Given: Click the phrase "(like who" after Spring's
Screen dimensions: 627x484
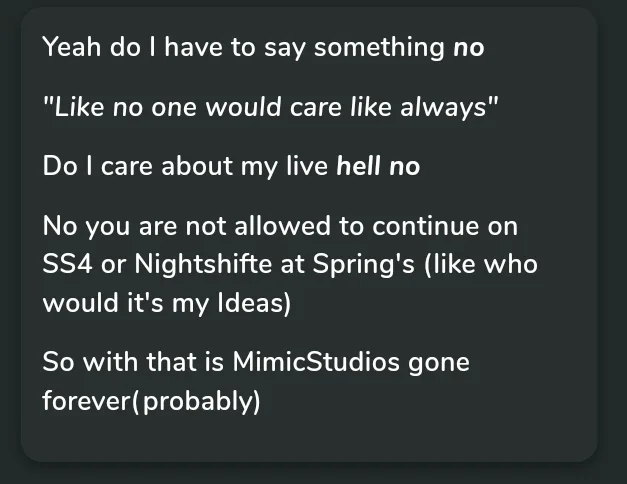Looking at the screenshot, I should [481, 264].
